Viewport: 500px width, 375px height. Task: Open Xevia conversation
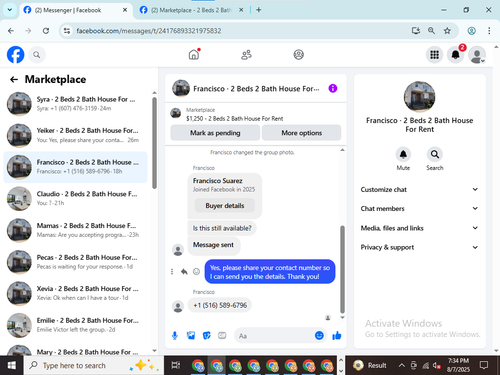[75, 293]
